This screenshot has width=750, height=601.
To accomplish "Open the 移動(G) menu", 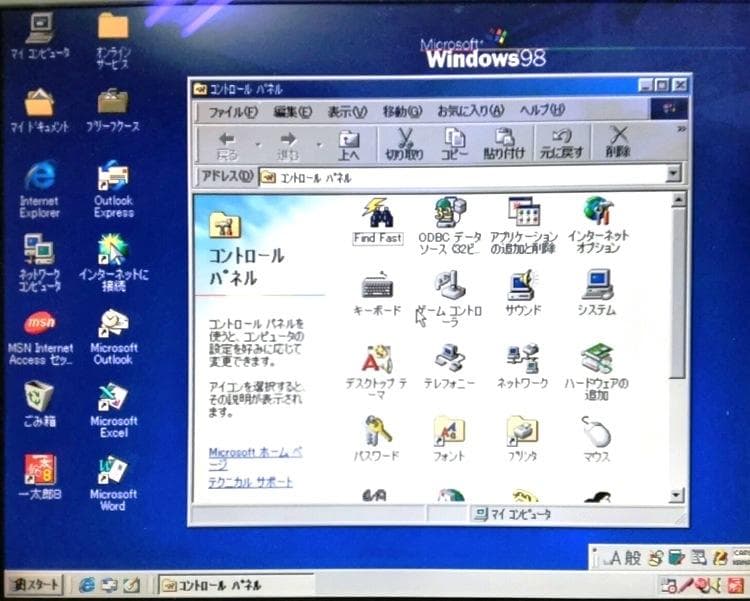I will [x=402, y=111].
